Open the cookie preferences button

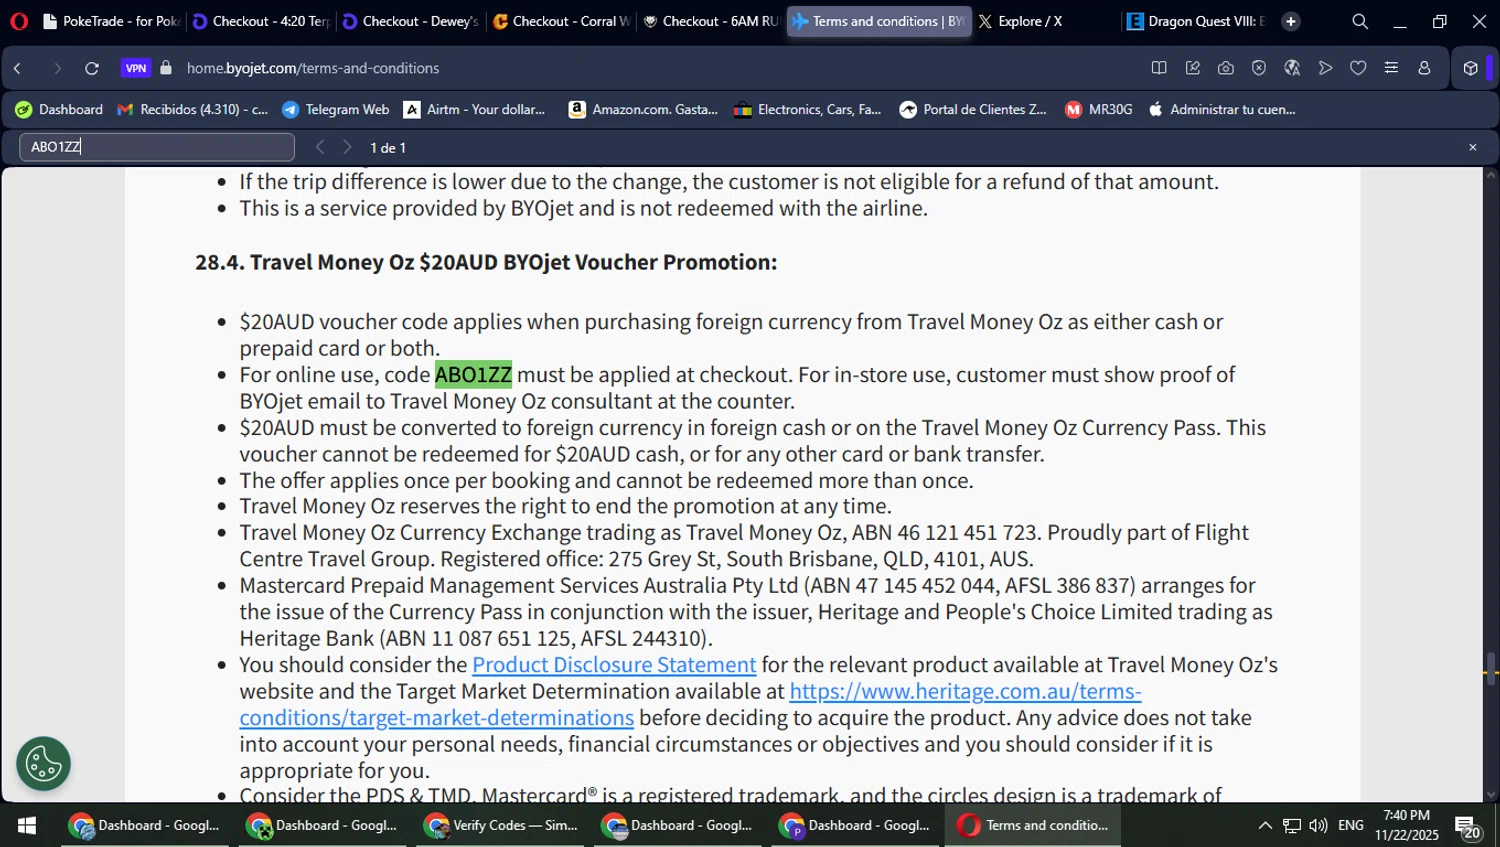coord(44,764)
